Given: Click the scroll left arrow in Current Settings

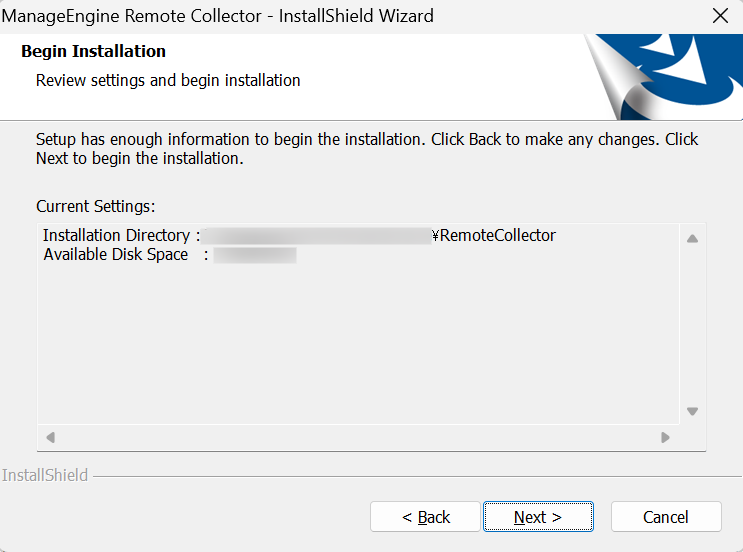Looking at the screenshot, I should pos(51,437).
